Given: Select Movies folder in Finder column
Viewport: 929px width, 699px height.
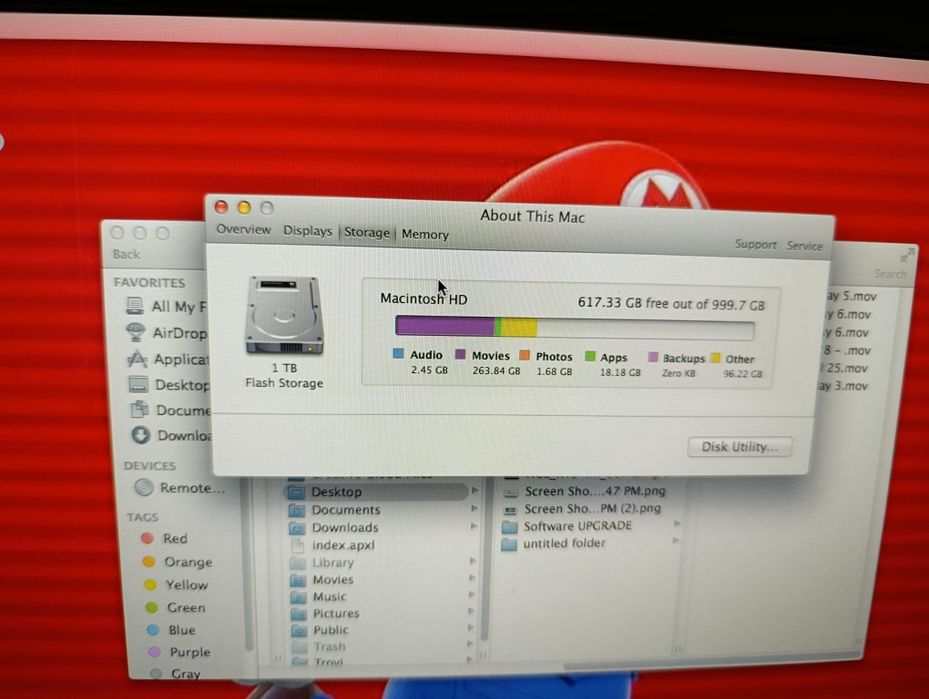Looking at the screenshot, I should [322, 579].
